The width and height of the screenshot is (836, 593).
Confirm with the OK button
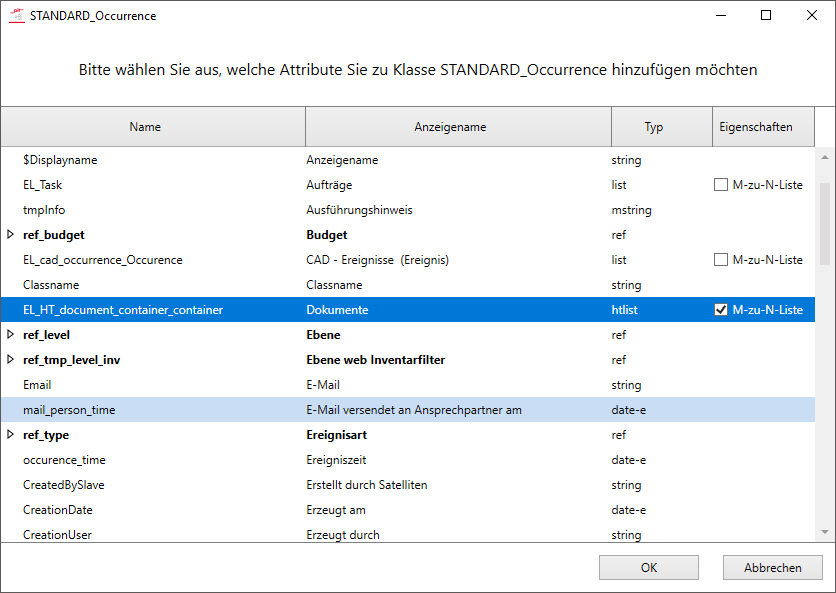(x=649, y=568)
